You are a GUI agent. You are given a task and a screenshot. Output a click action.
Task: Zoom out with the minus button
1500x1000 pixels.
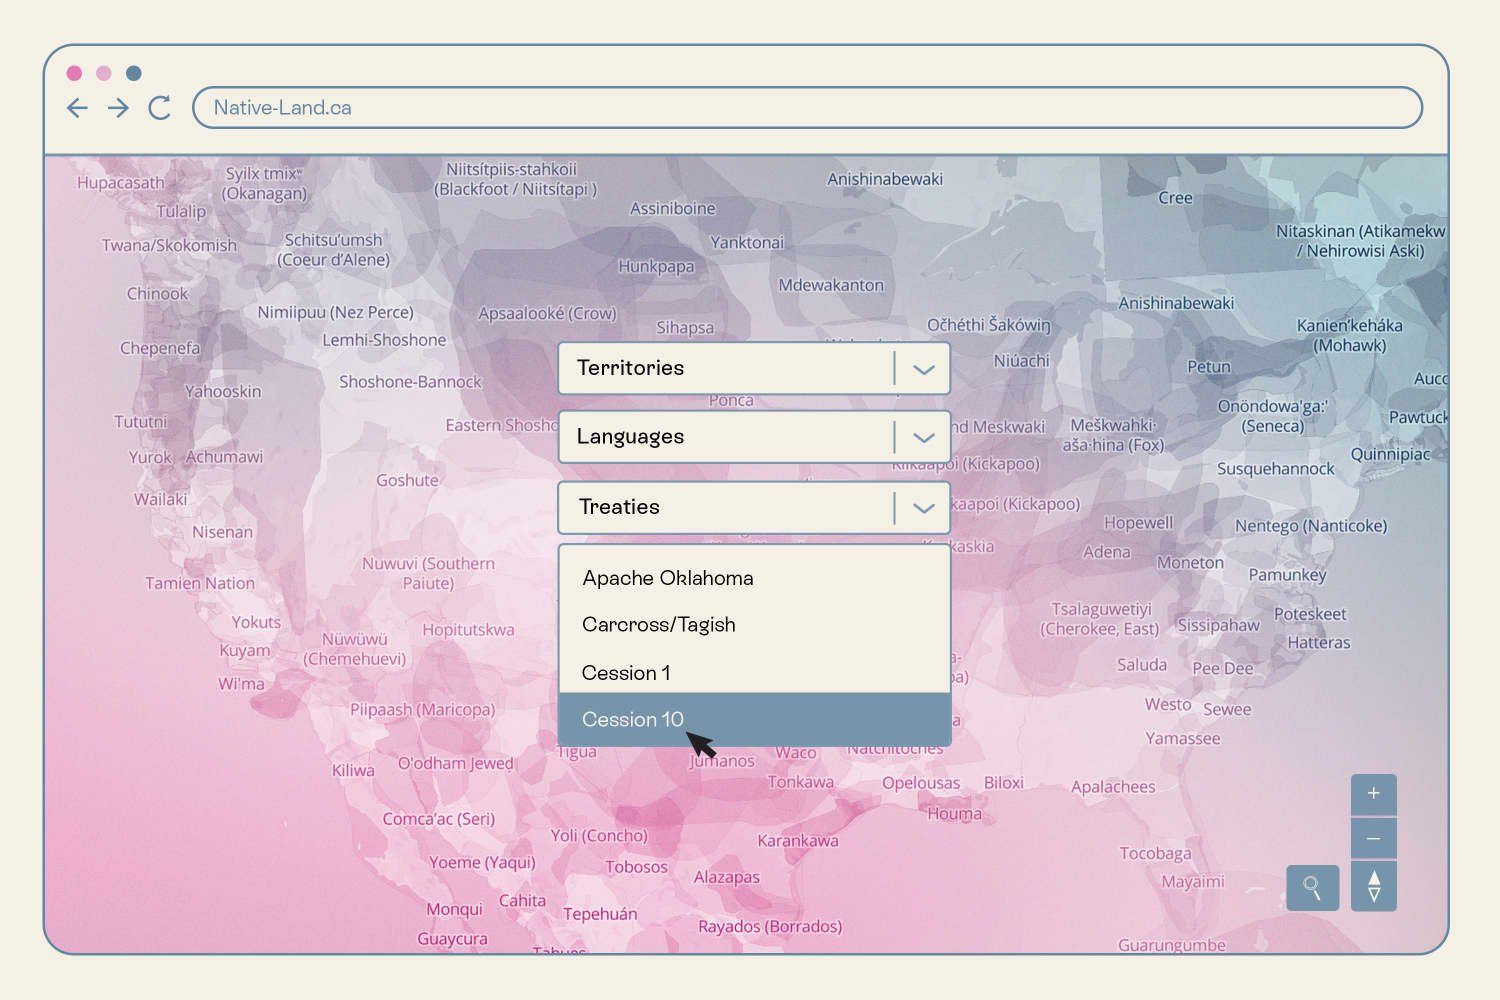1373,838
